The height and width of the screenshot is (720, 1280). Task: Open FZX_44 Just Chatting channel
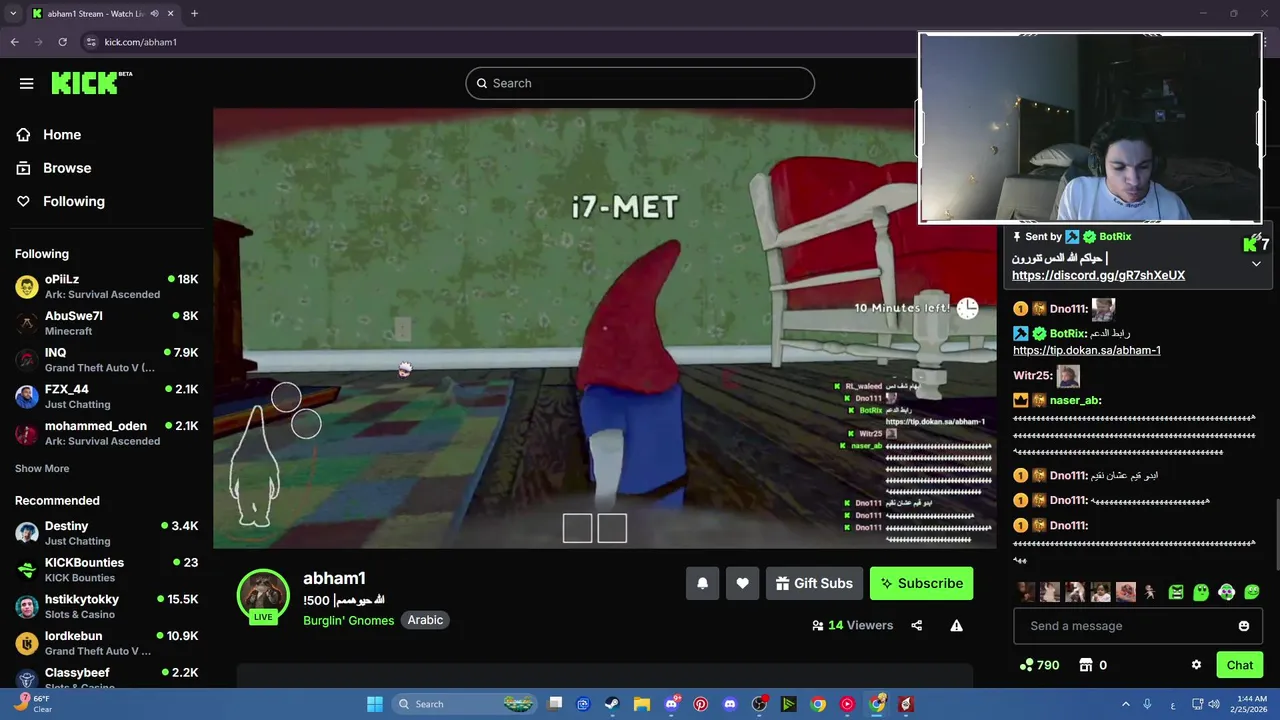pyautogui.click(x=106, y=396)
